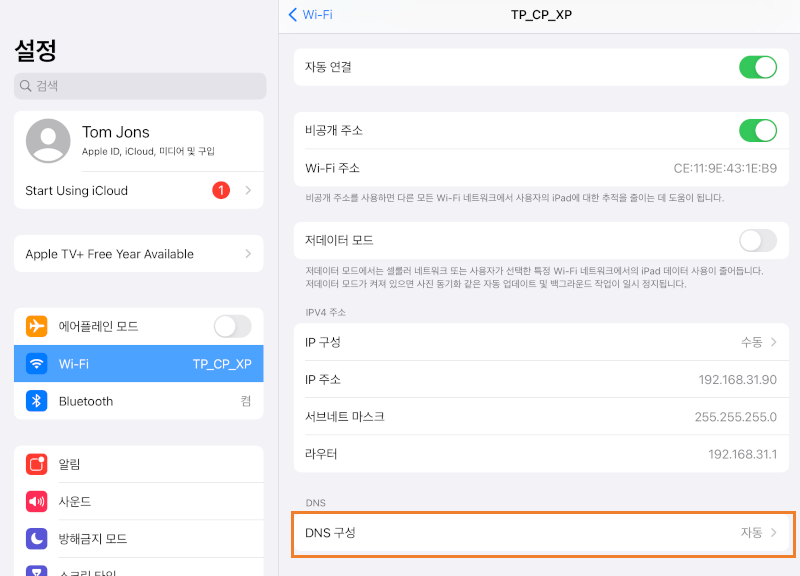This screenshot has width=800, height=576.
Task: Enable 저데이터 모드 for this network
Action: 757,240
